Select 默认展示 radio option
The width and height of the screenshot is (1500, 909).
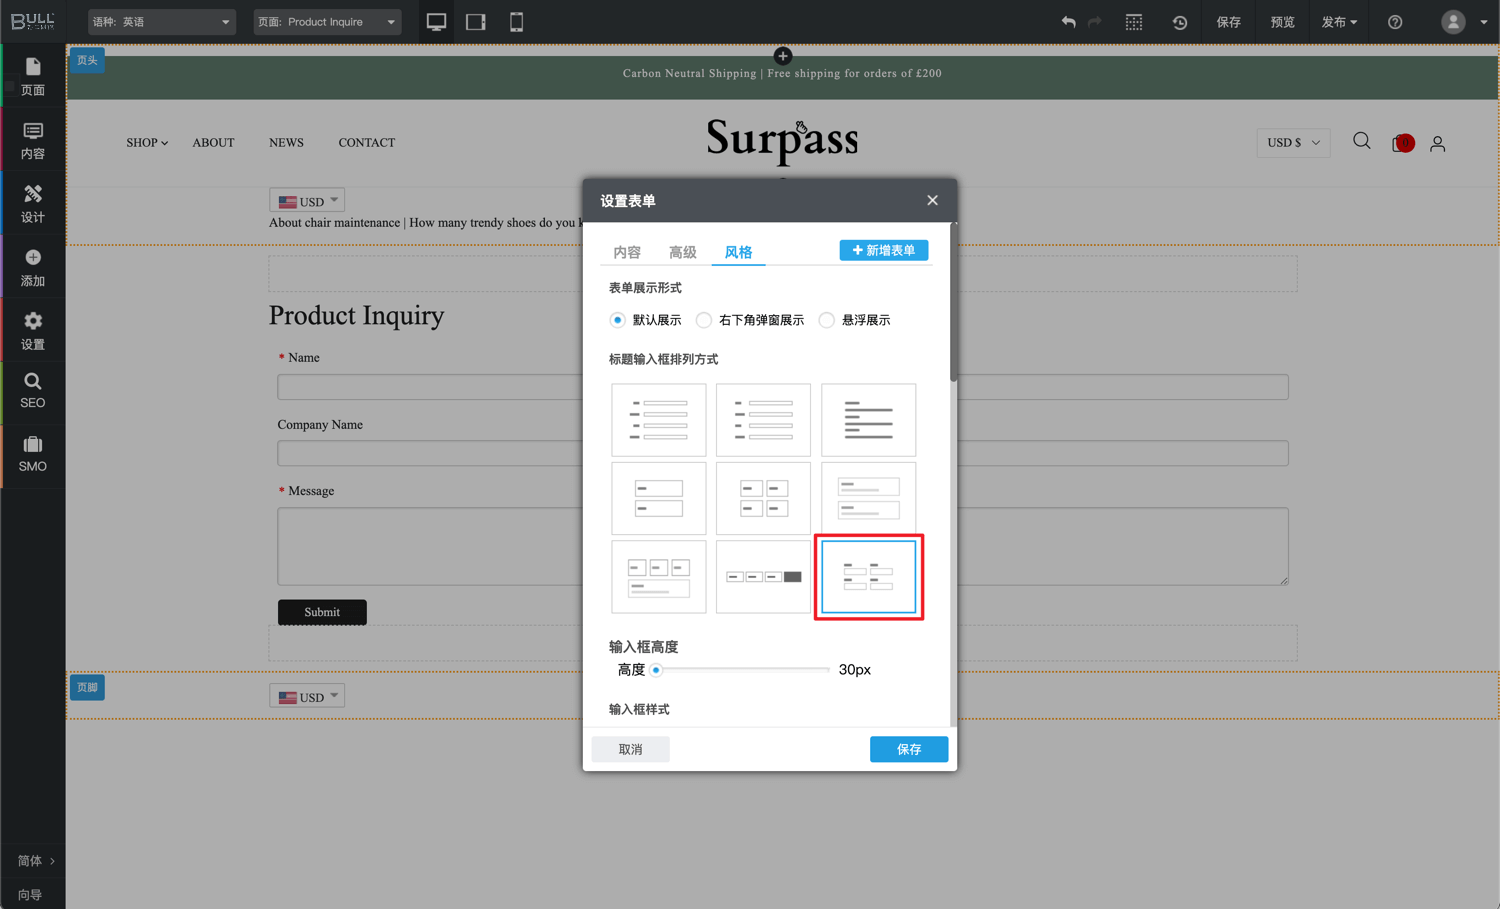tap(618, 320)
